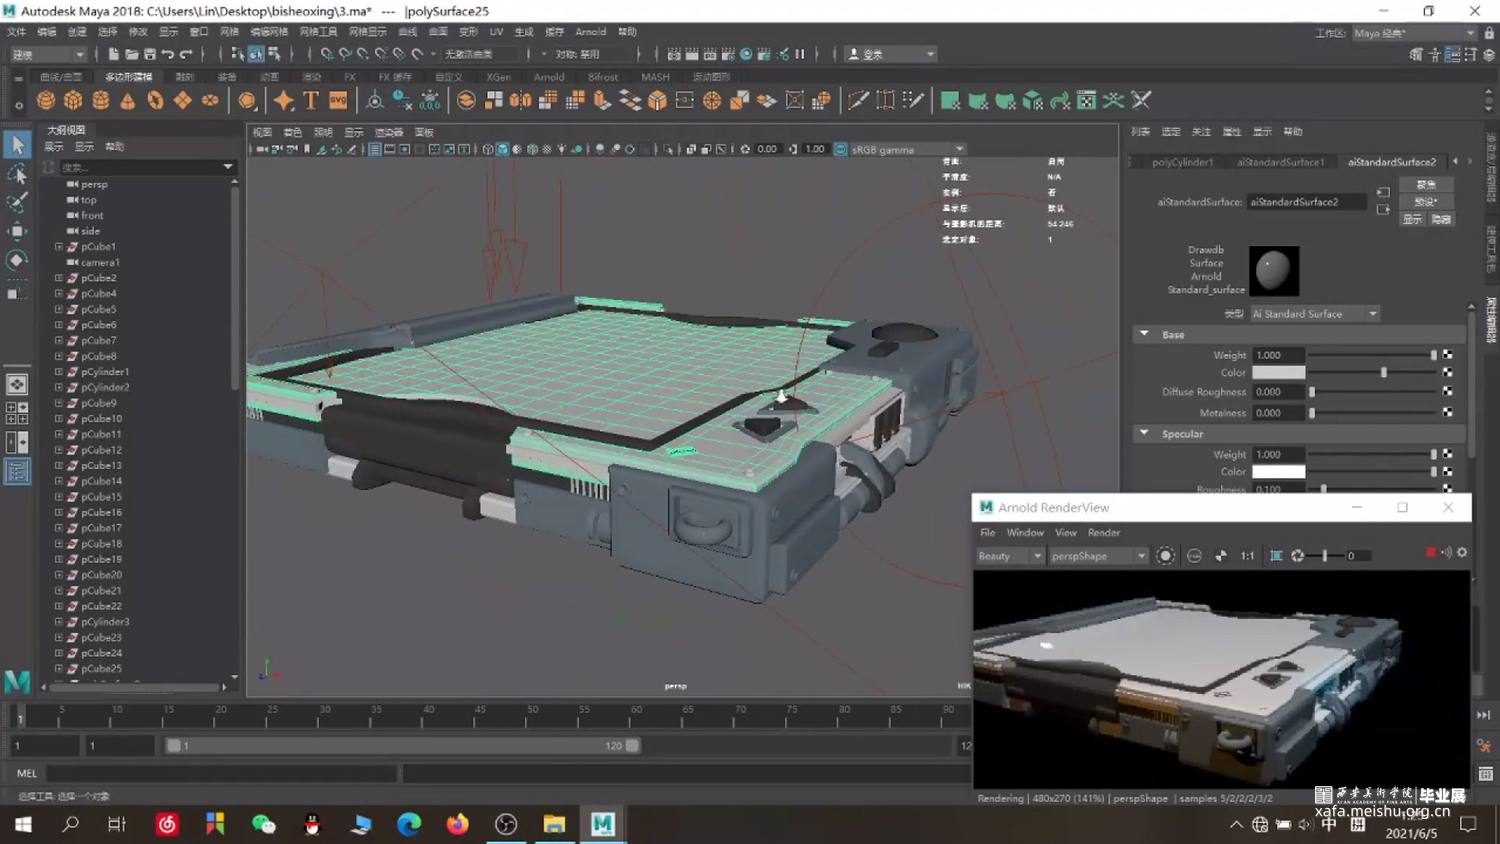The width and height of the screenshot is (1500, 844).
Task: Click the Base Color swatch
Action: pos(1279,373)
